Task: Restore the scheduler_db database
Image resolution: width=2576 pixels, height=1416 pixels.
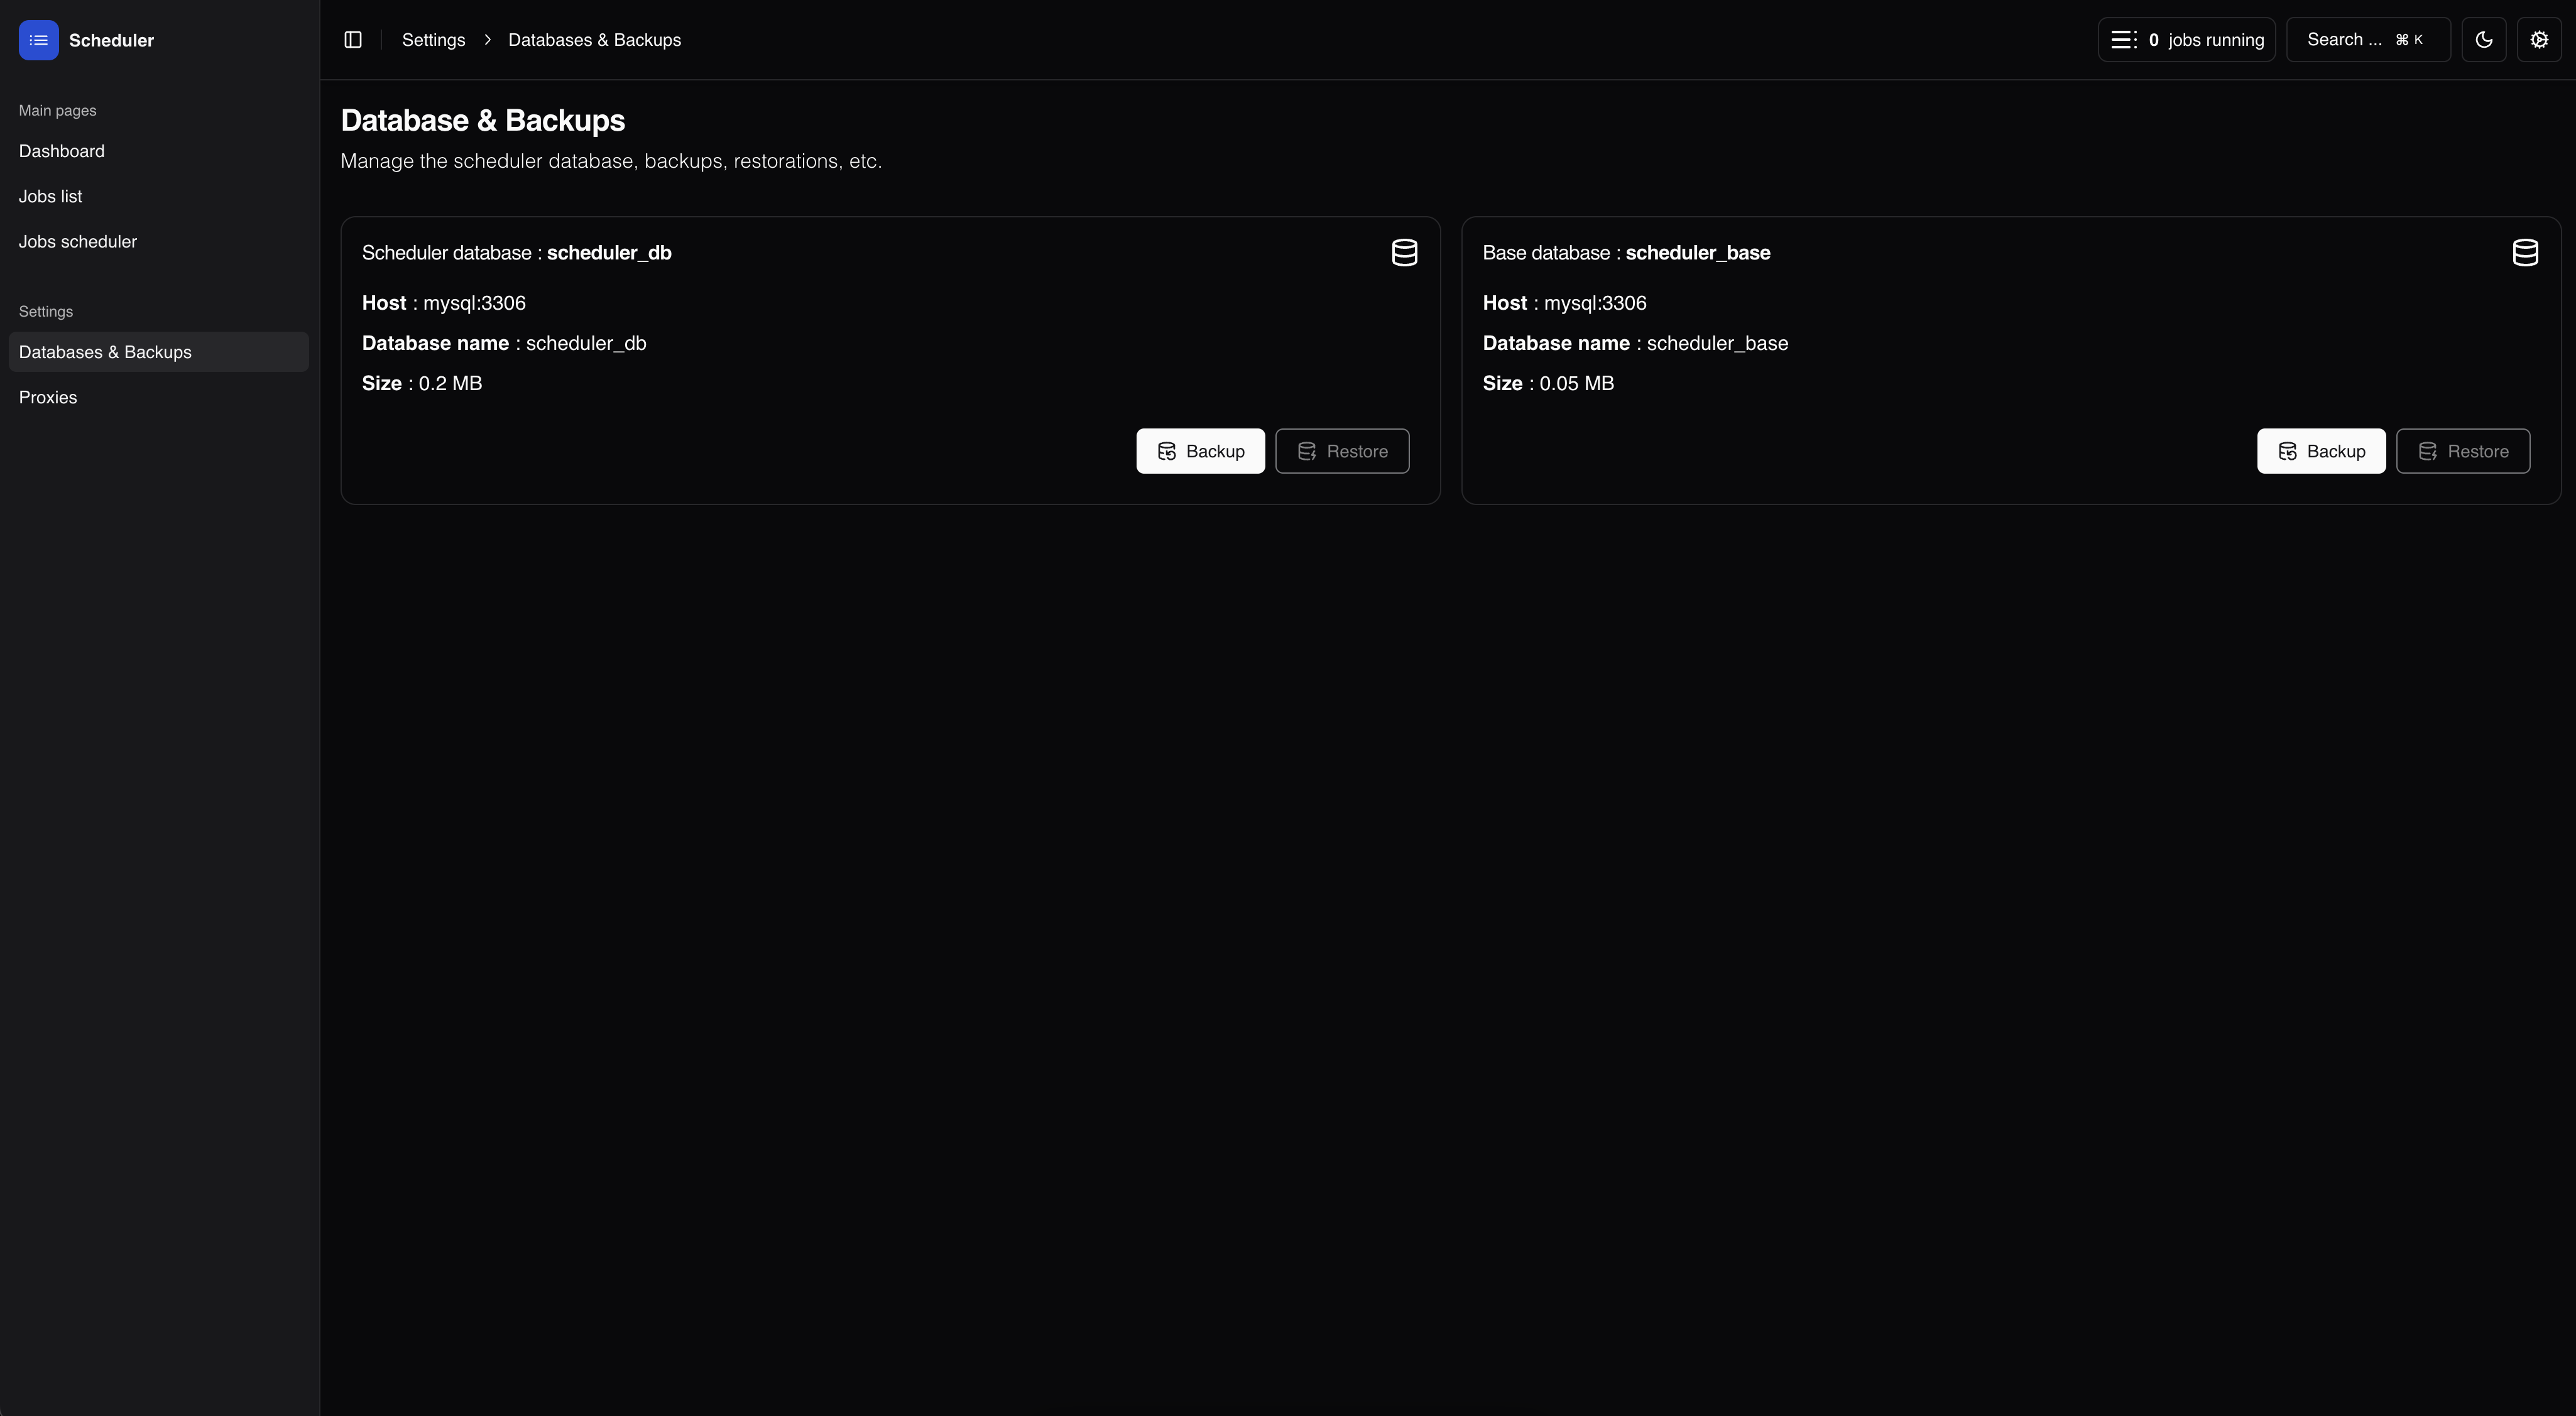Action: (x=1341, y=451)
